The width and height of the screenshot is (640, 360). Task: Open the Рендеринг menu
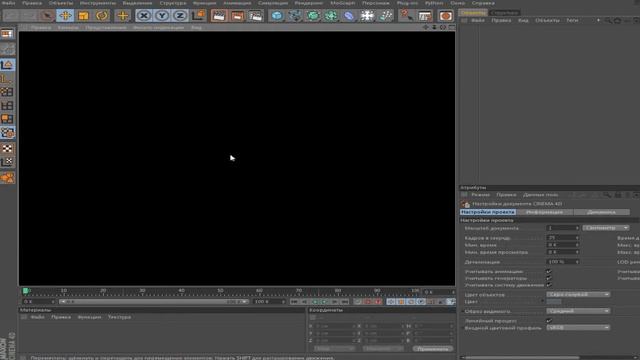(x=309, y=3)
